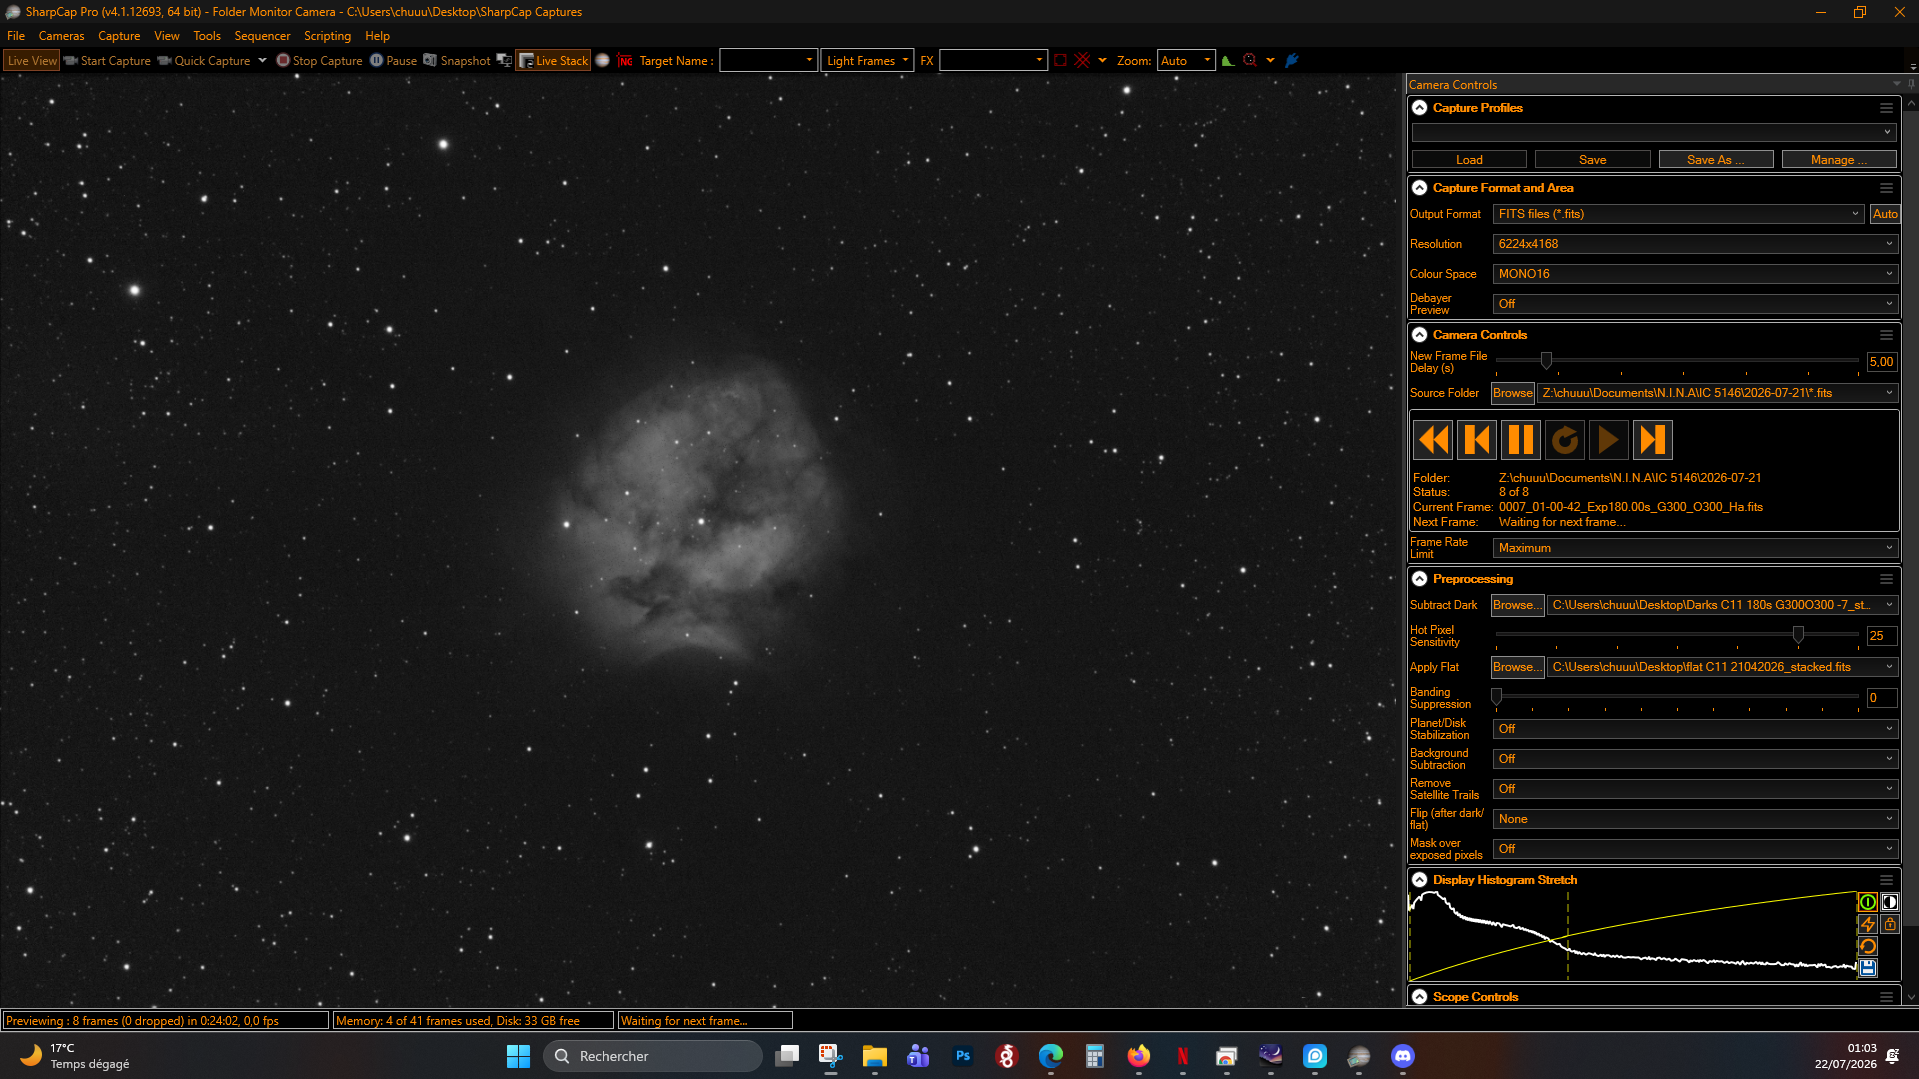Click Browse next to Subtract Dark
The image size is (1919, 1079).
coord(1517,605)
